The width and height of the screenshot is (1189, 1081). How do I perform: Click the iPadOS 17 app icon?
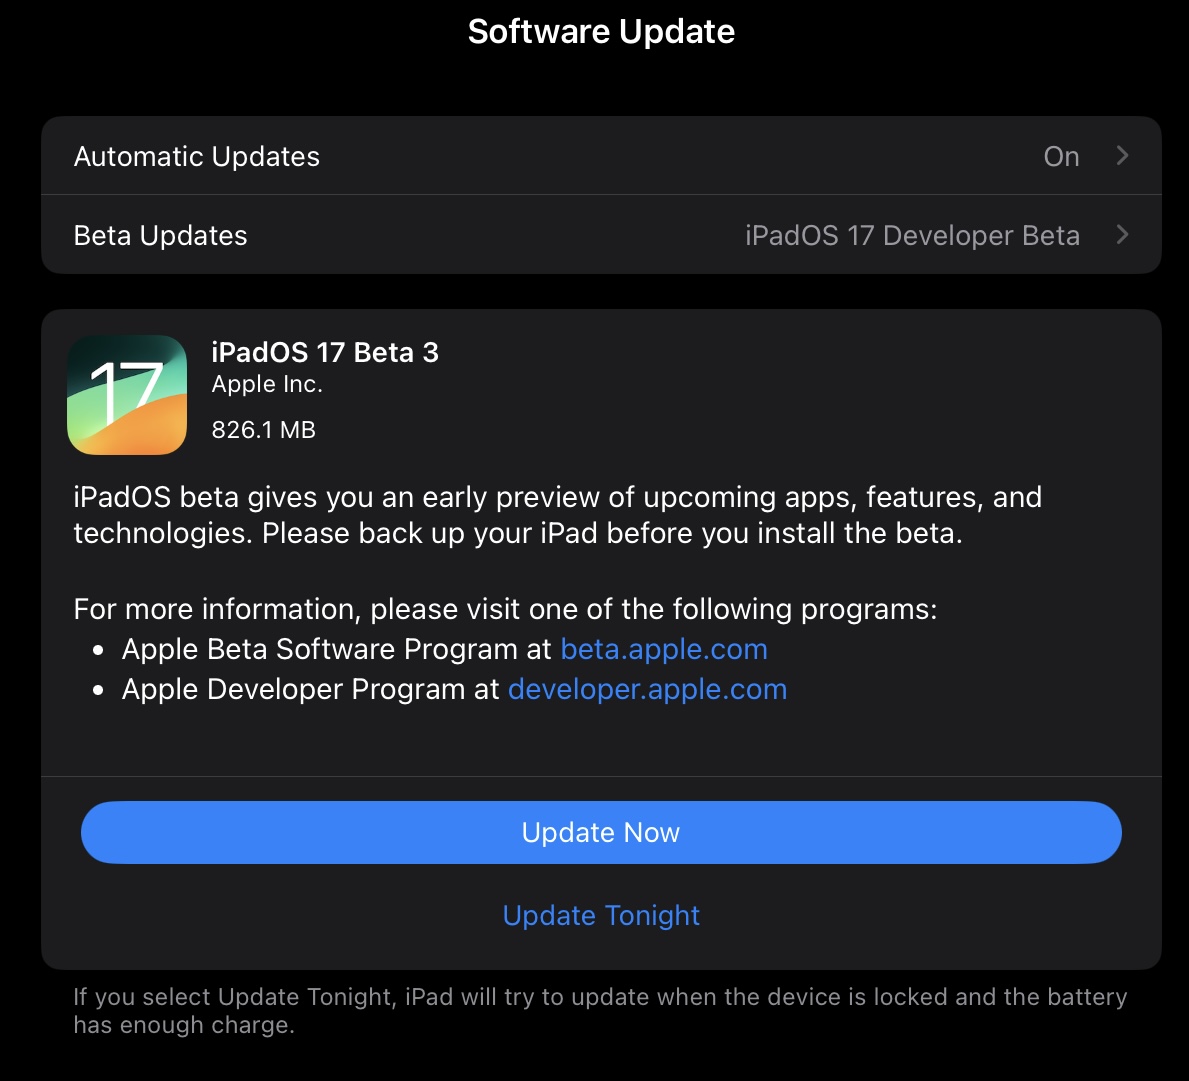click(x=127, y=395)
